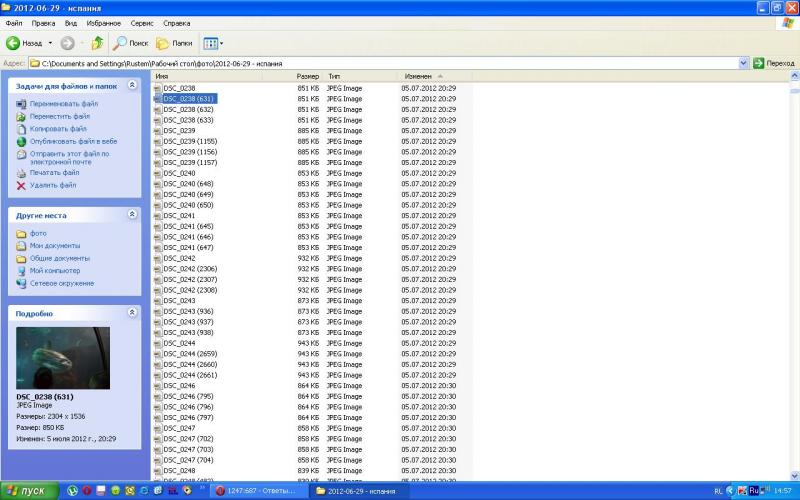Click the grey Forward arrow button

tap(67, 43)
